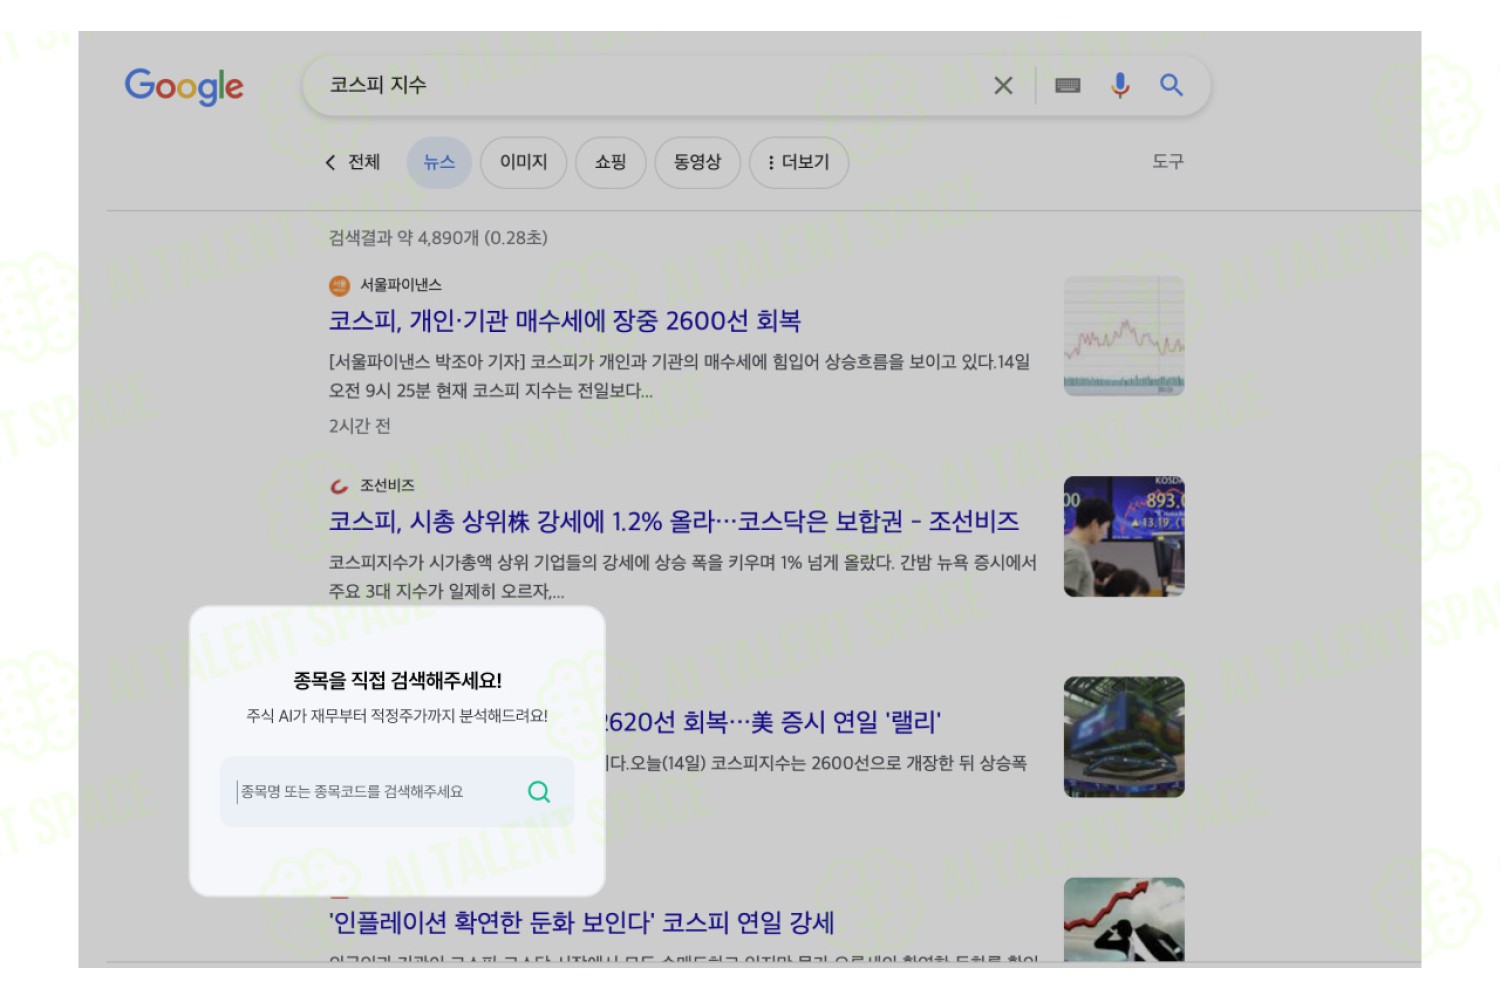The image size is (1500, 1000).
Task: Open the 도구 search tools
Action: pyautogui.click(x=1167, y=161)
